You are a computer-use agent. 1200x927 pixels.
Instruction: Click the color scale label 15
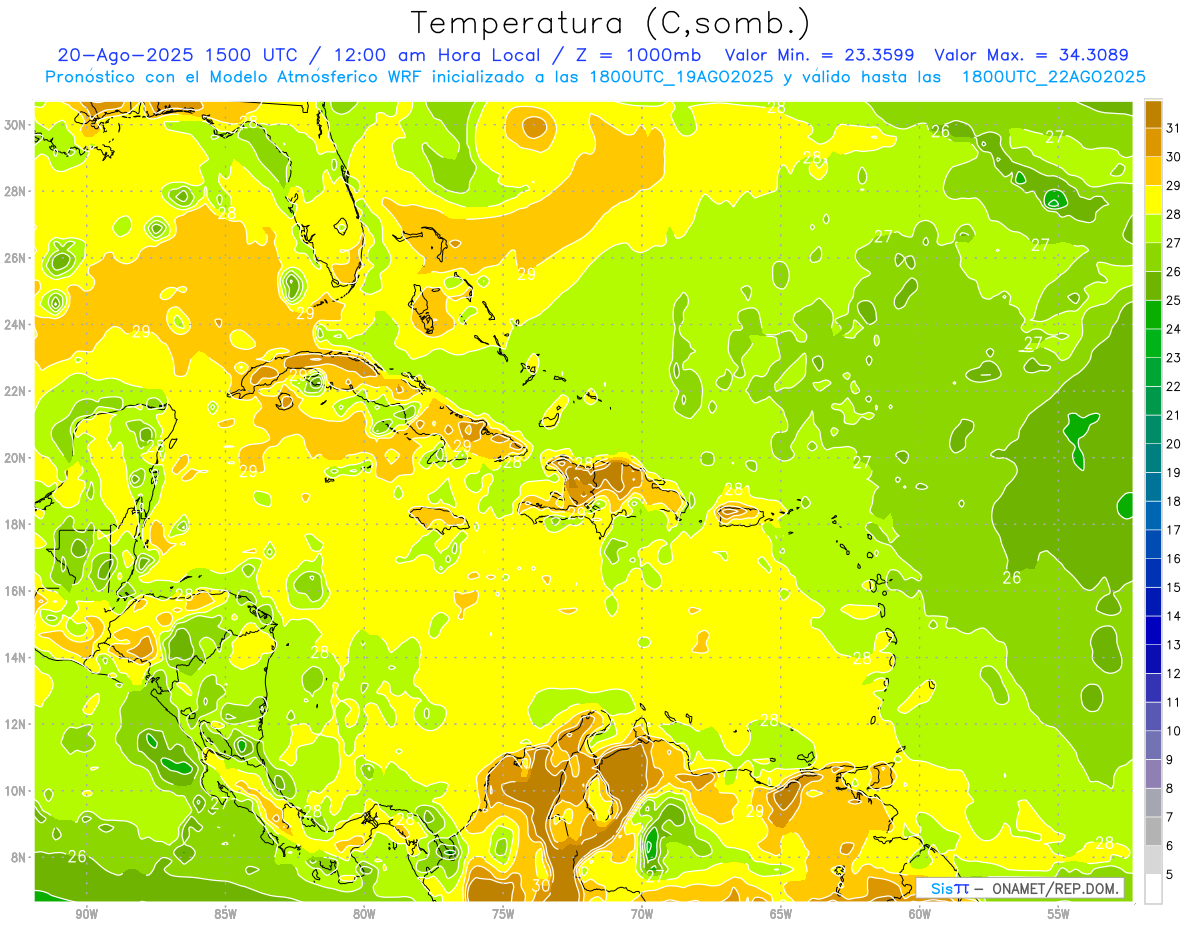pos(1174,588)
